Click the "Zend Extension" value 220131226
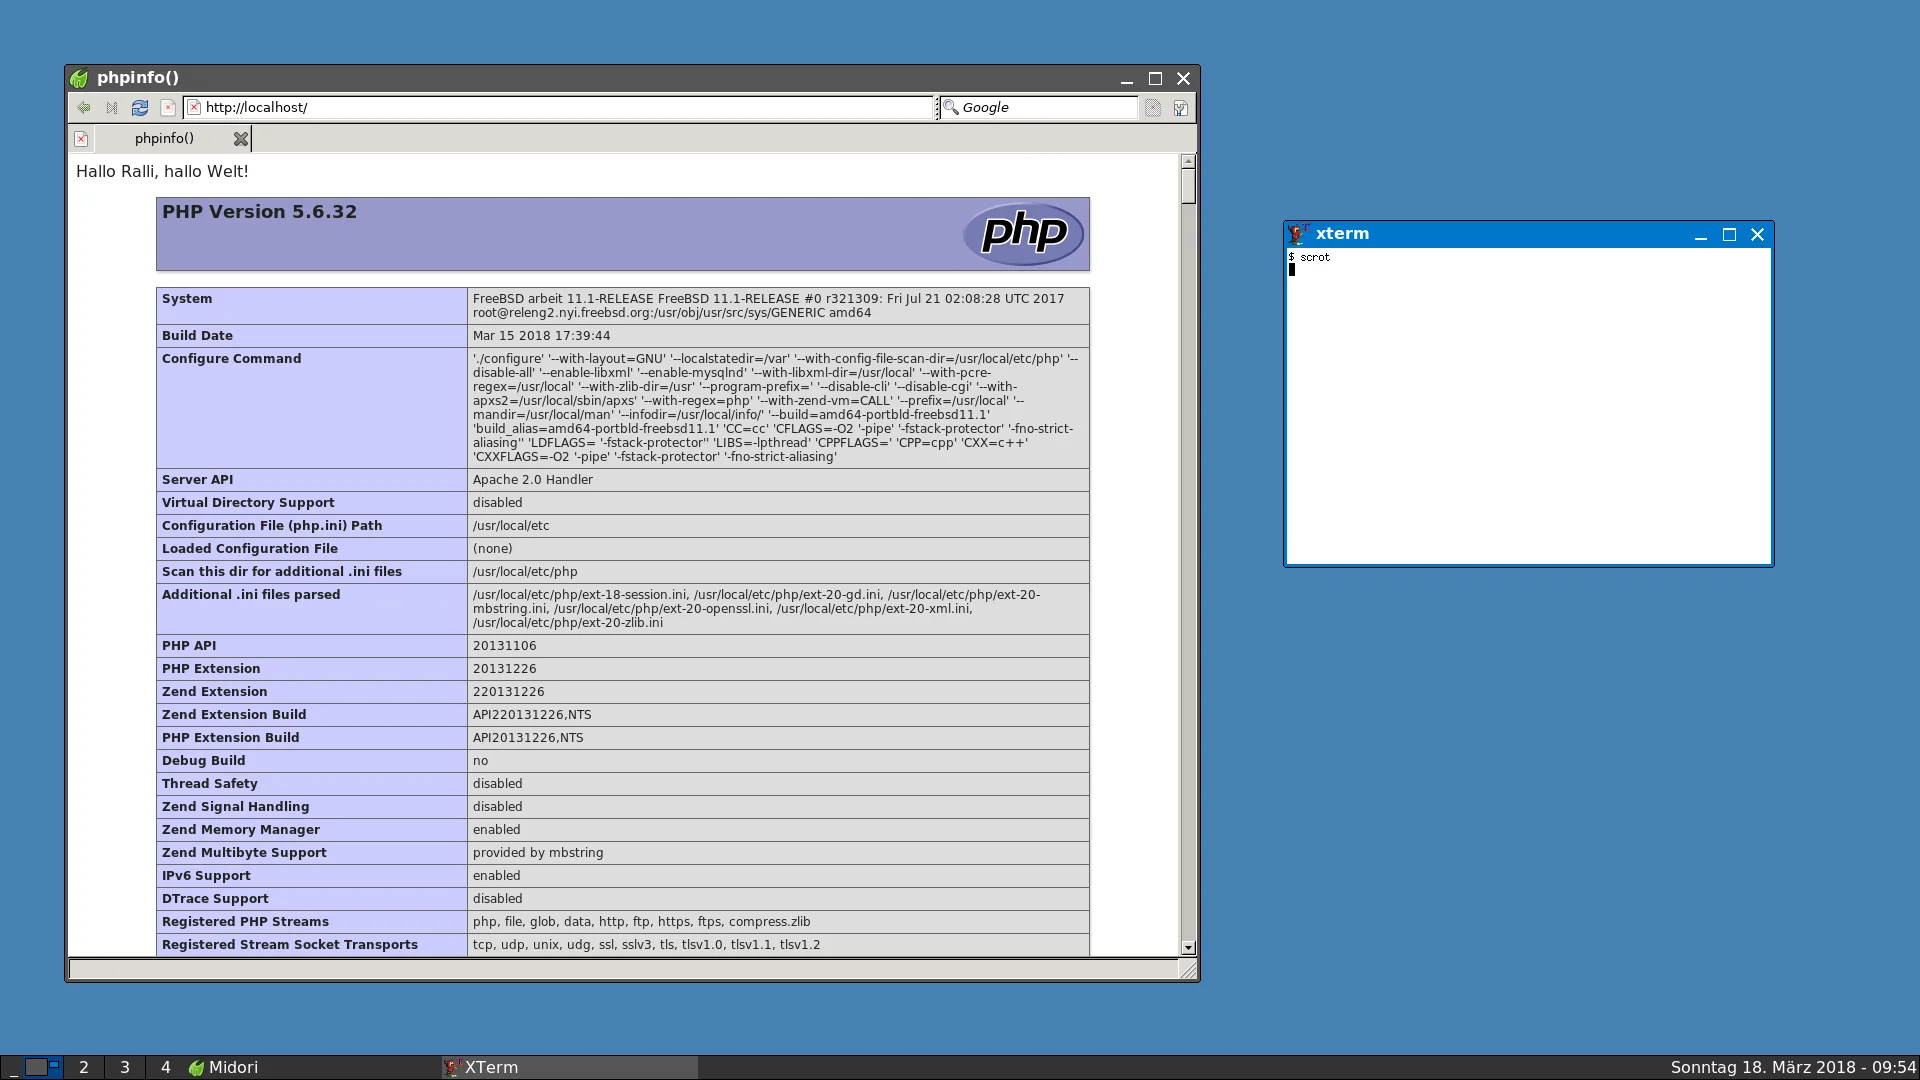The image size is (1920, 1080). pos(509,692)
